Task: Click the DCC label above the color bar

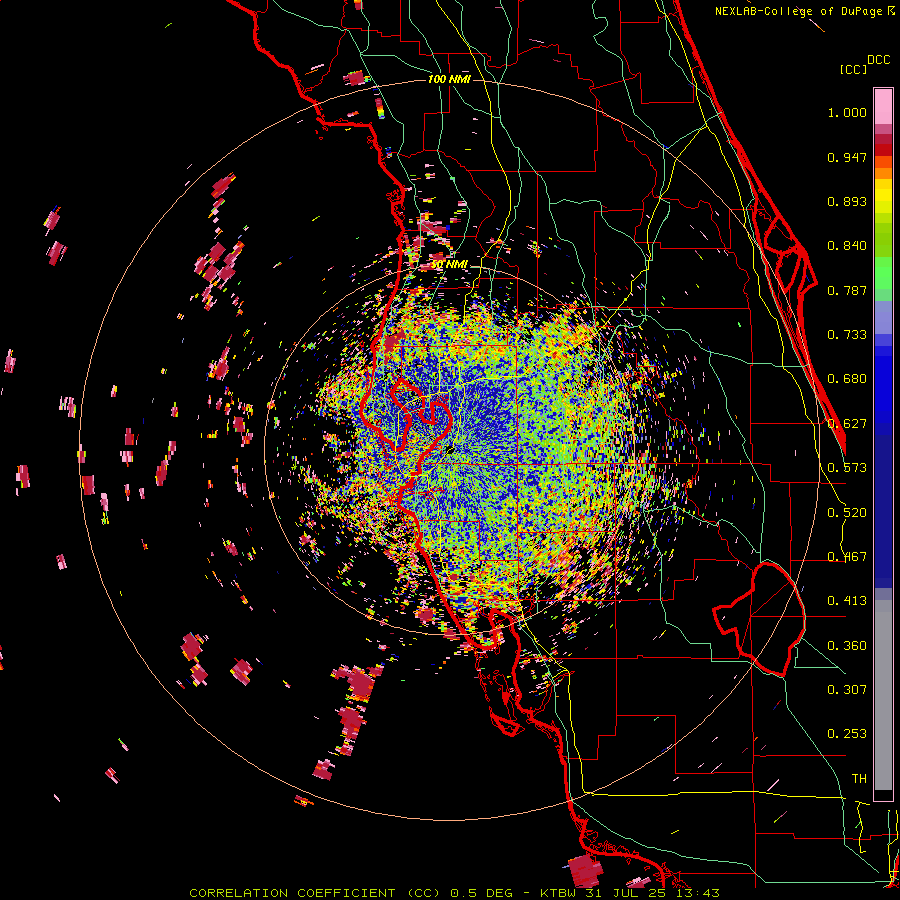Action: tap(878, 60)
